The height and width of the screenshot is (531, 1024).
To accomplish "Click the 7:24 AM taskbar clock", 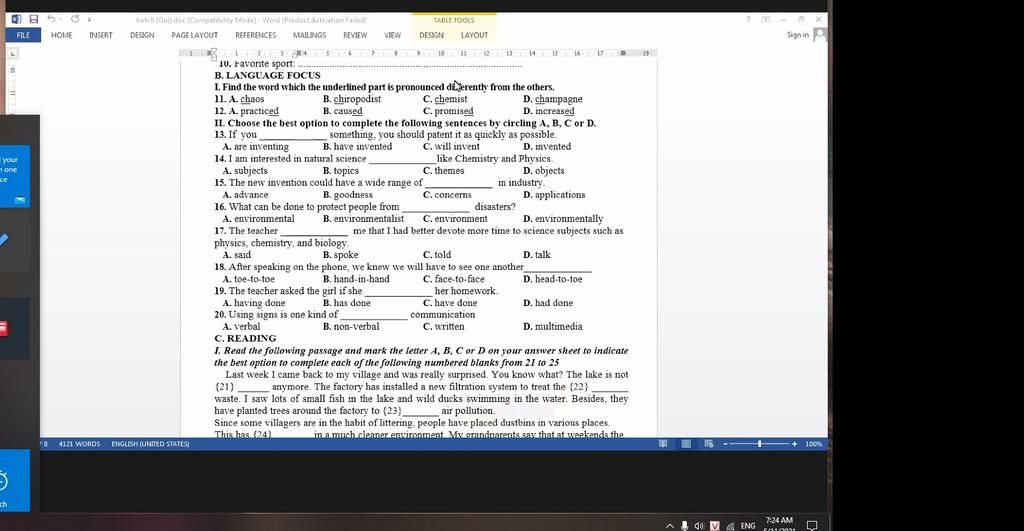I will [x=779, y=523].
